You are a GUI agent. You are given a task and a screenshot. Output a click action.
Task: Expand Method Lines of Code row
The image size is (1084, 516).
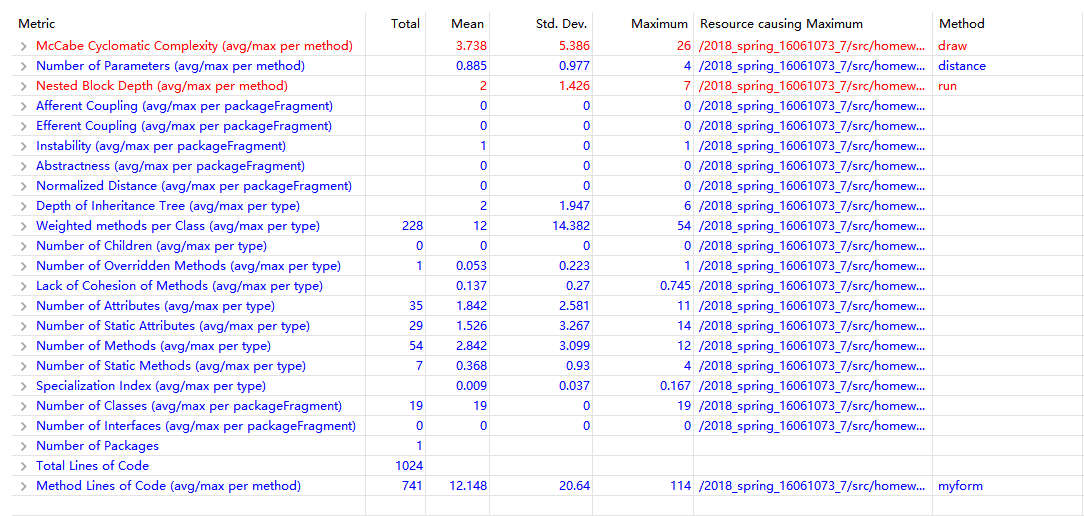pyautogui.click(x=24, y=486)
